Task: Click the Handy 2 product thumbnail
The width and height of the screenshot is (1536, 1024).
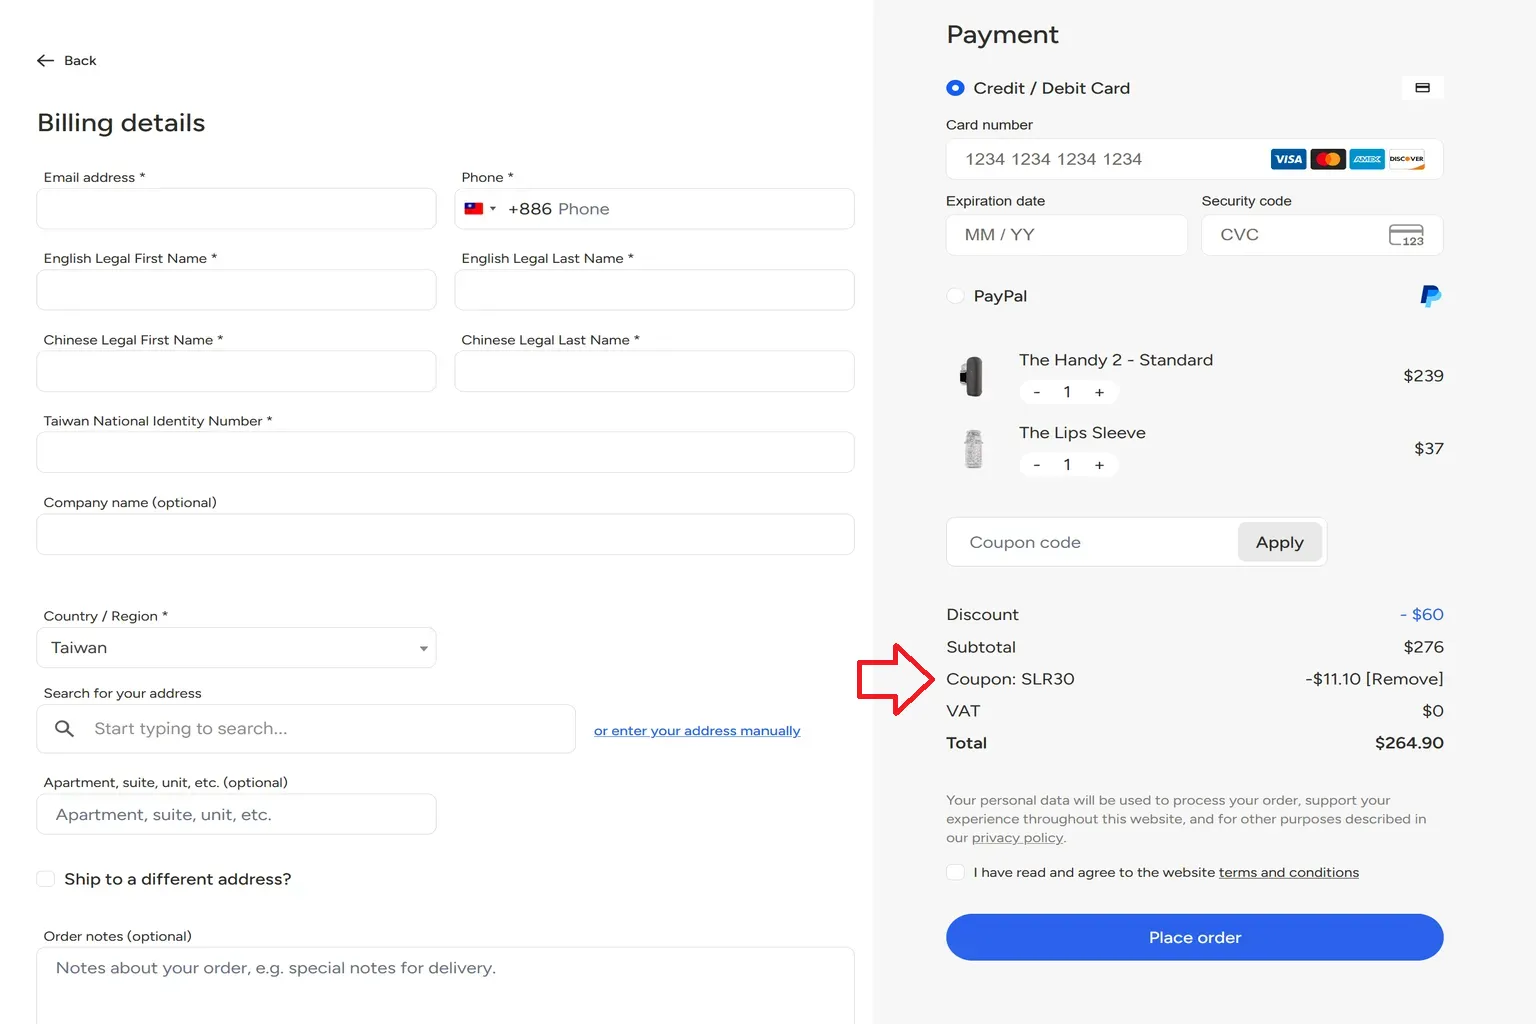Action: point(973,377)
